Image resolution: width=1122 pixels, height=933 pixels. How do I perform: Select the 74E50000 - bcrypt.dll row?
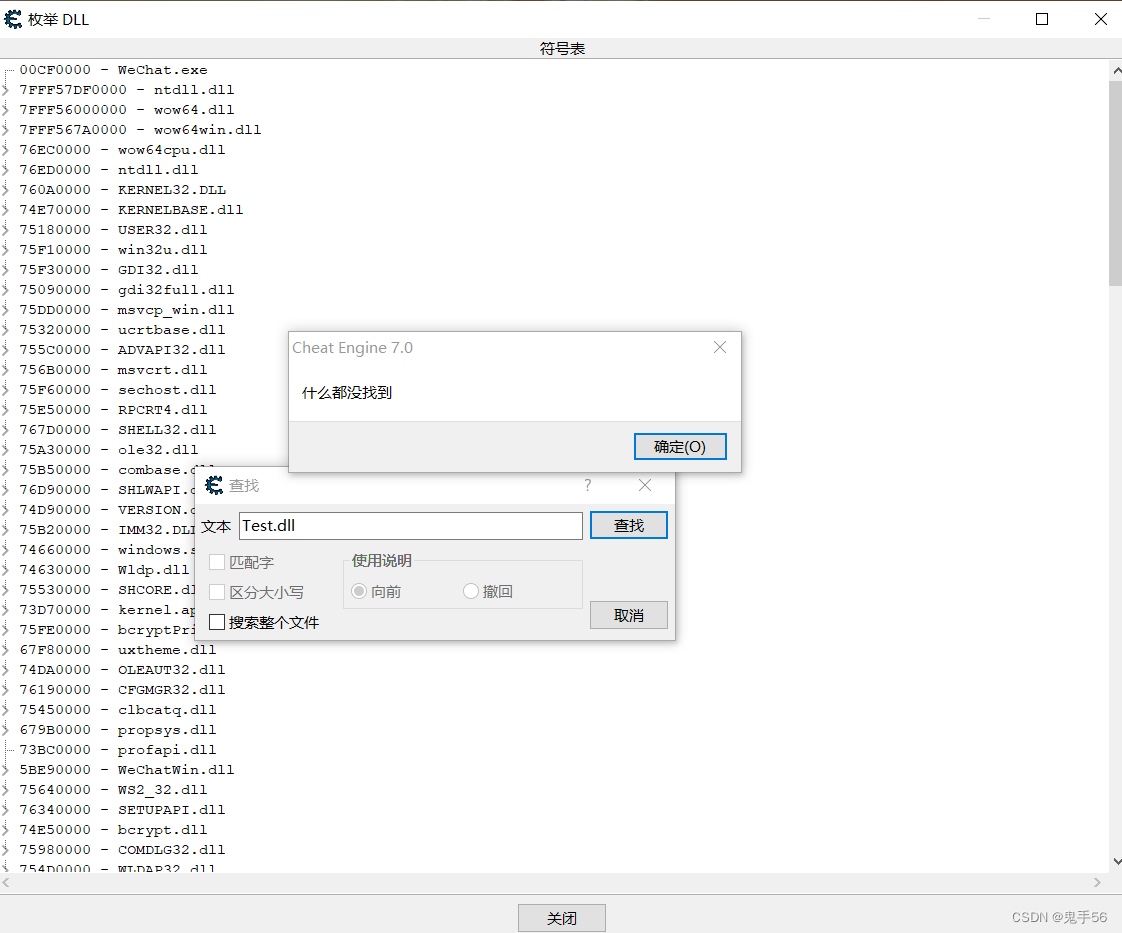(x=113, y=830)
